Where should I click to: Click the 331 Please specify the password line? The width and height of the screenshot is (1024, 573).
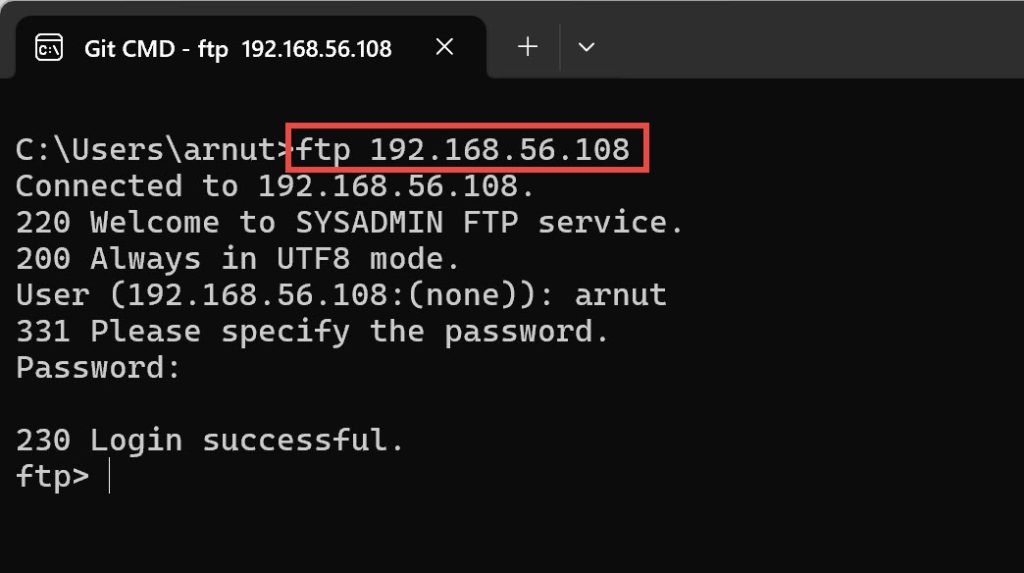point(312,331)
